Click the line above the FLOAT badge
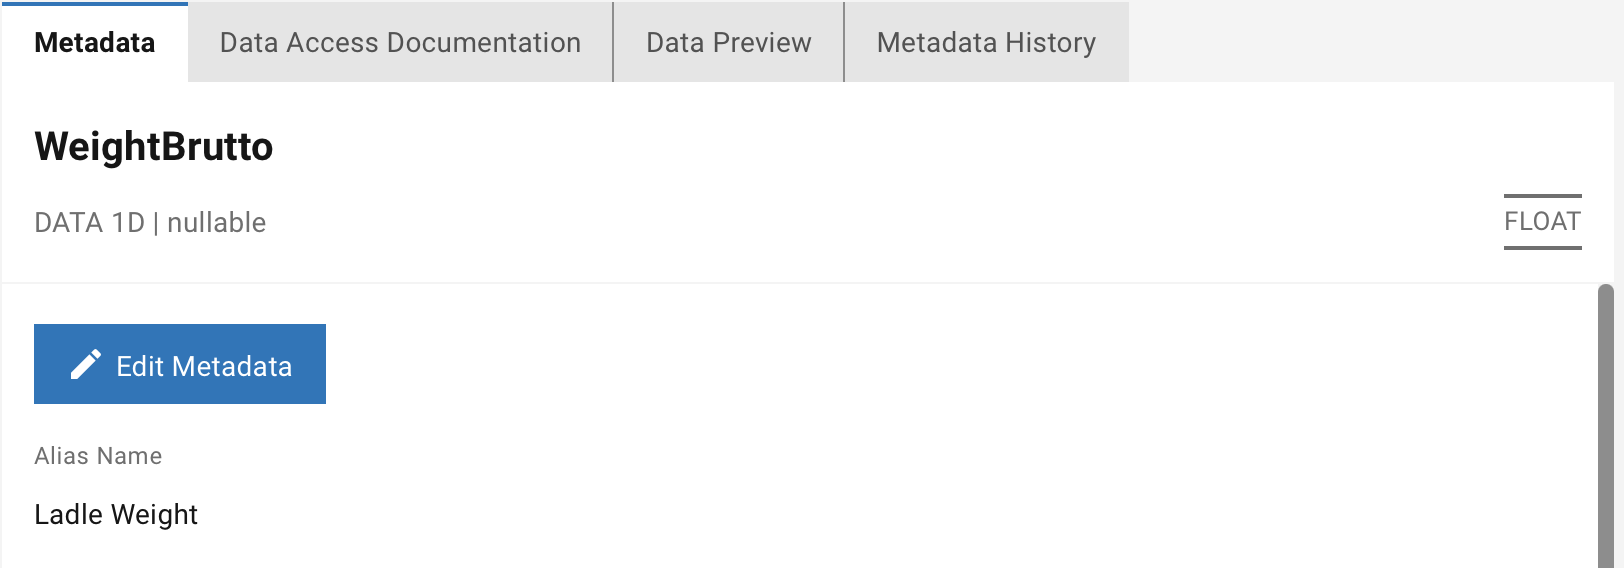 (x=1542, y=196)
